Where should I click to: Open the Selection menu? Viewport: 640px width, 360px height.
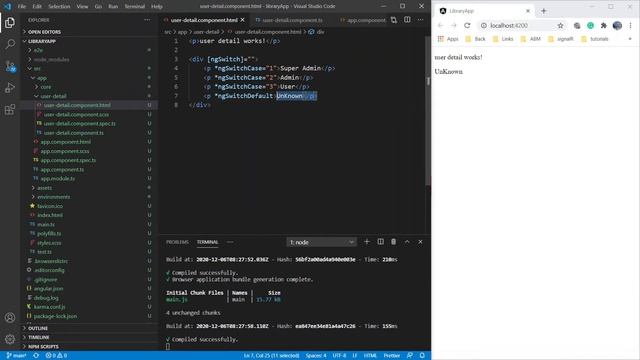point(59,7)
